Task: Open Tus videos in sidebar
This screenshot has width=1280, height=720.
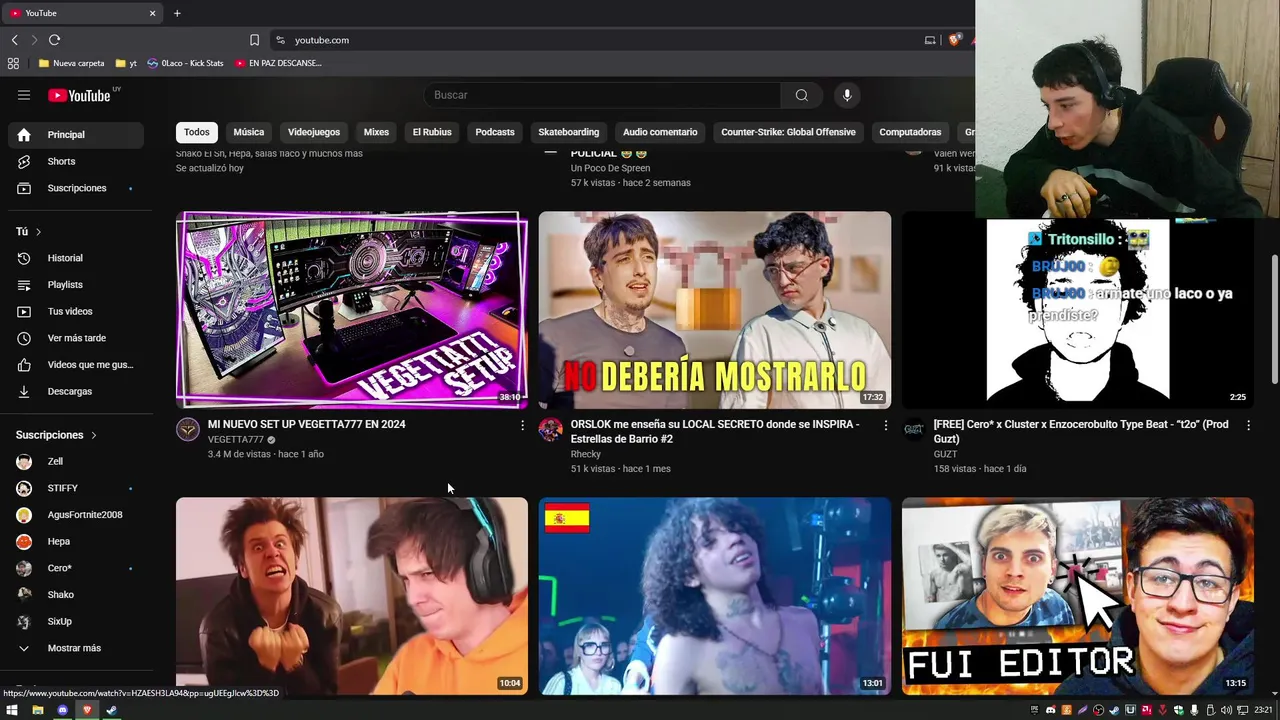Action: click(76, 311)
